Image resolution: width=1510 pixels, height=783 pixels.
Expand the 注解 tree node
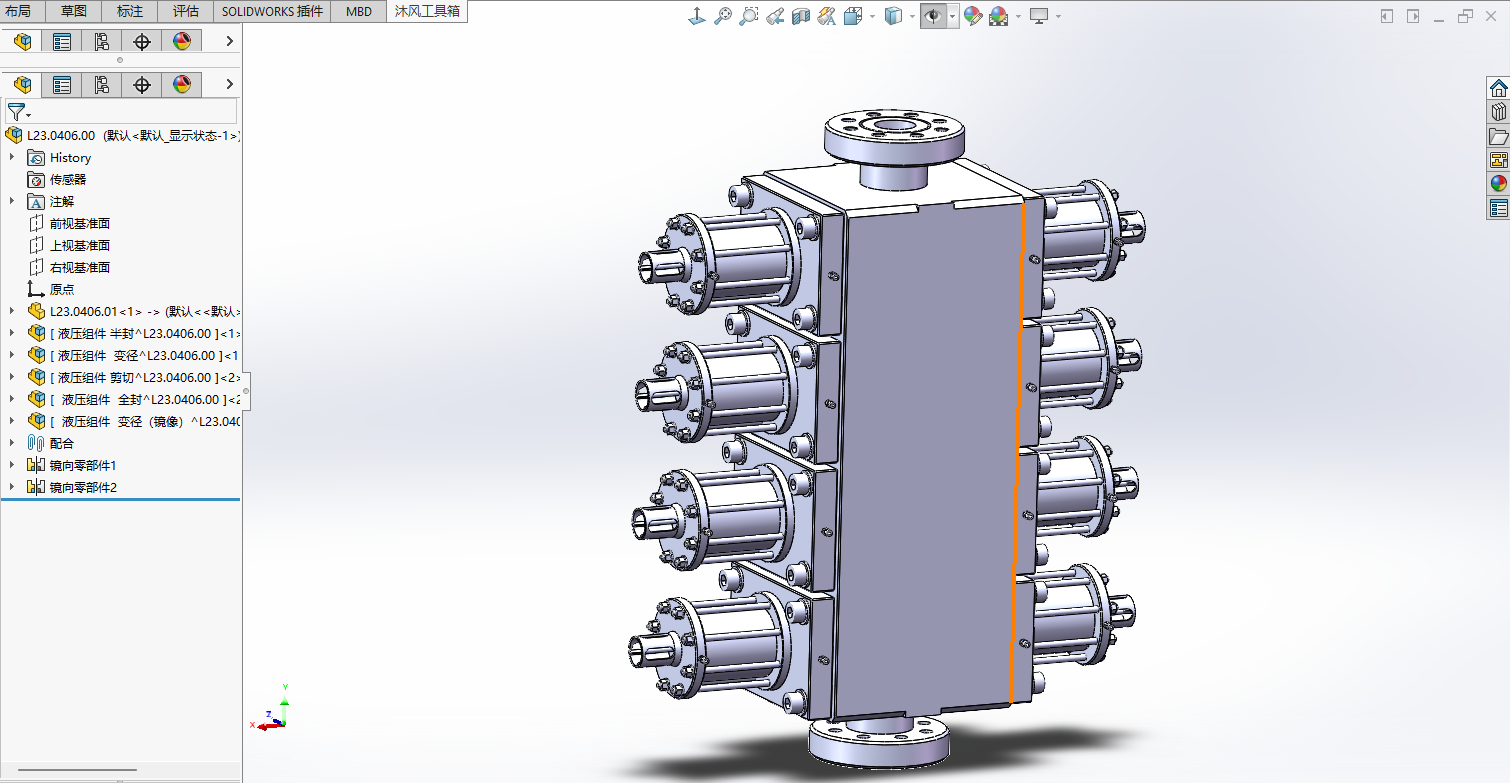point(12,201)
